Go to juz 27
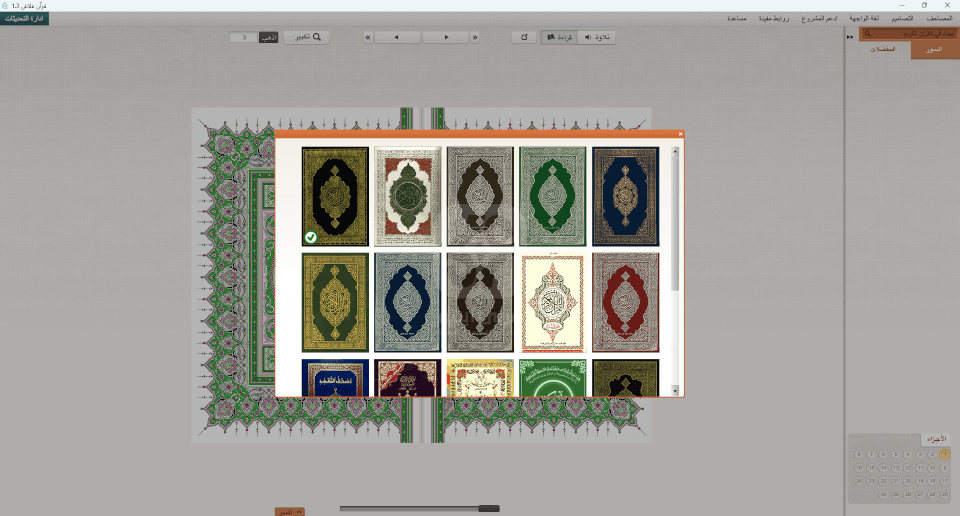960x516 pixels. (x=920, y=494)
